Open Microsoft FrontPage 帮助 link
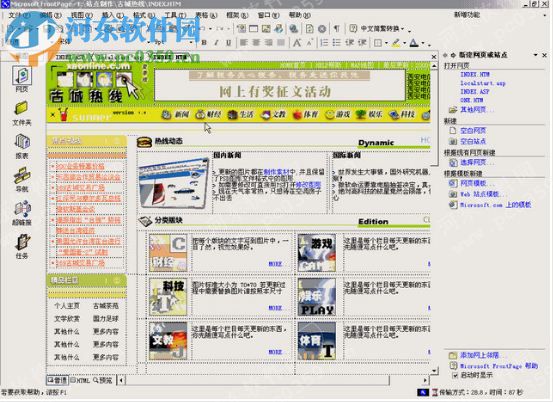The width and height of the screenshot is (553, 402). (499, 366)
